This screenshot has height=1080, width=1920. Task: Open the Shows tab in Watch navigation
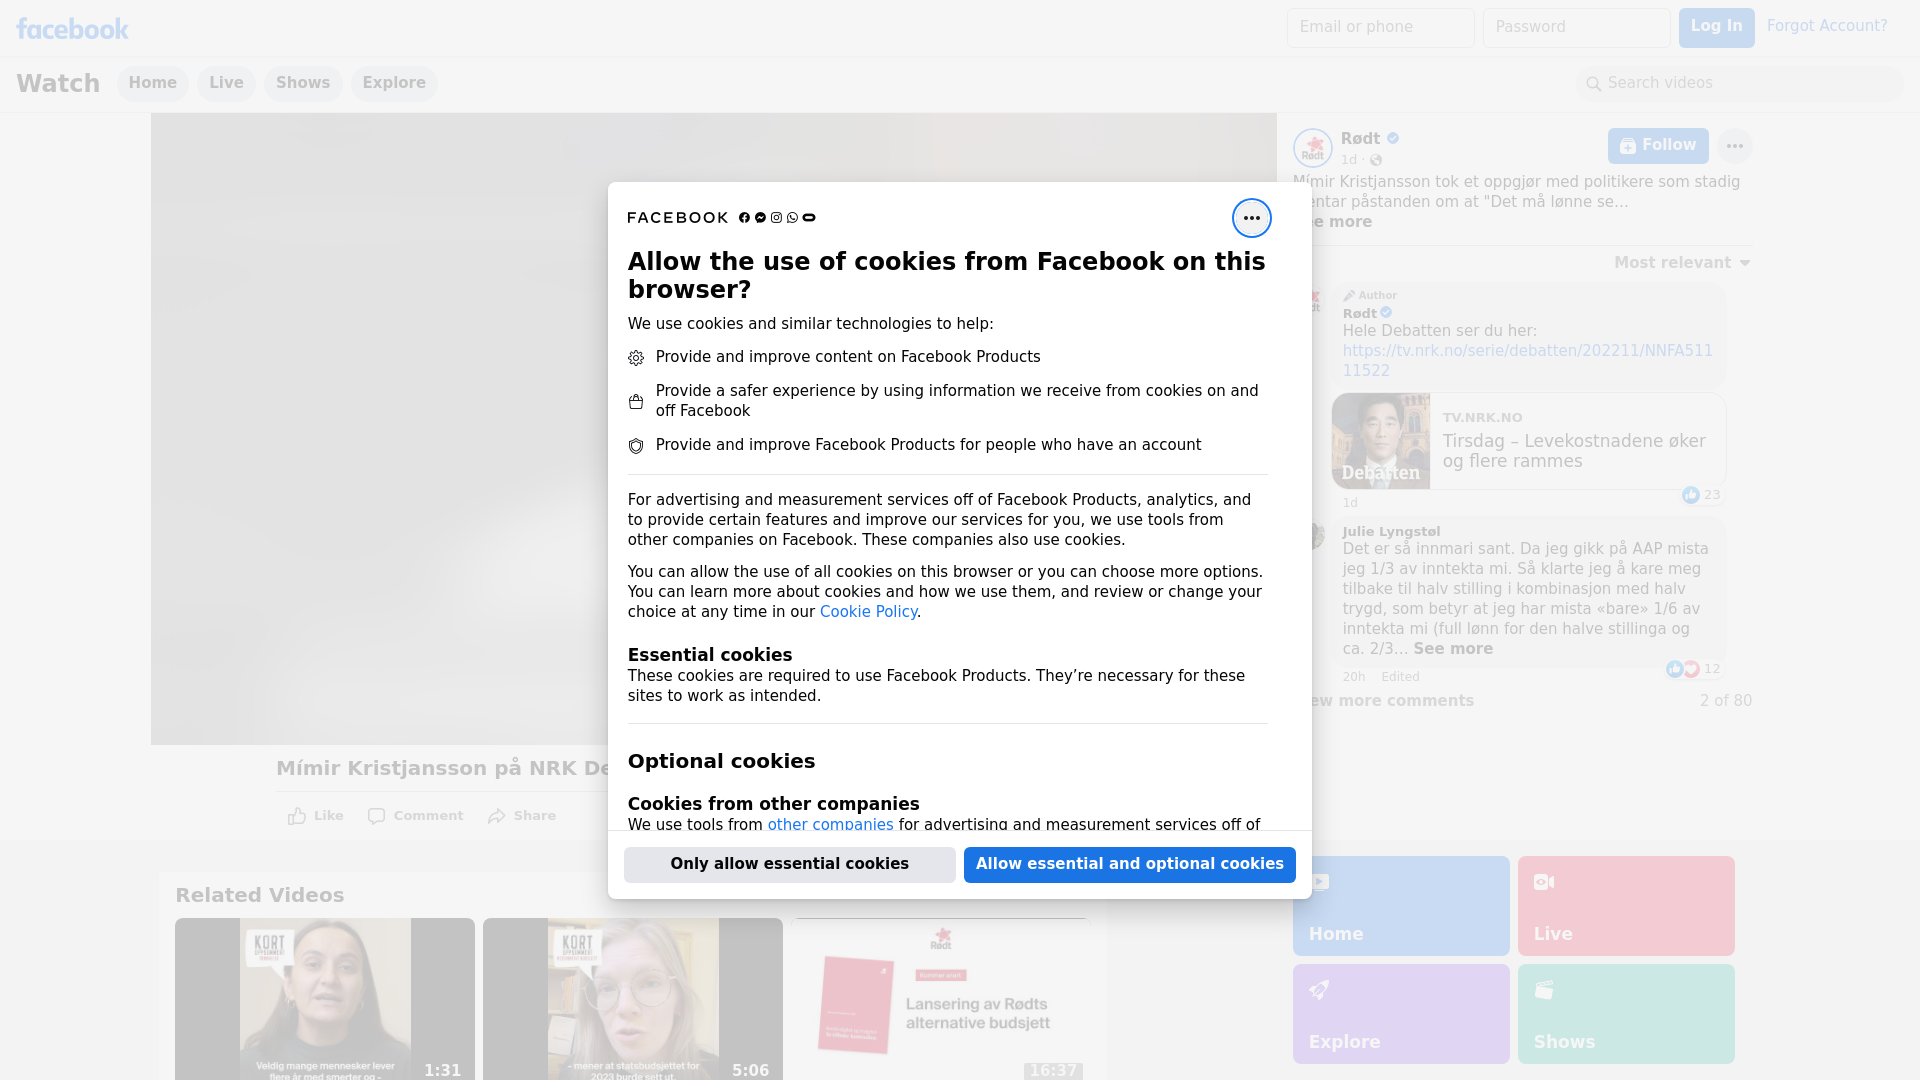(303, 83)
